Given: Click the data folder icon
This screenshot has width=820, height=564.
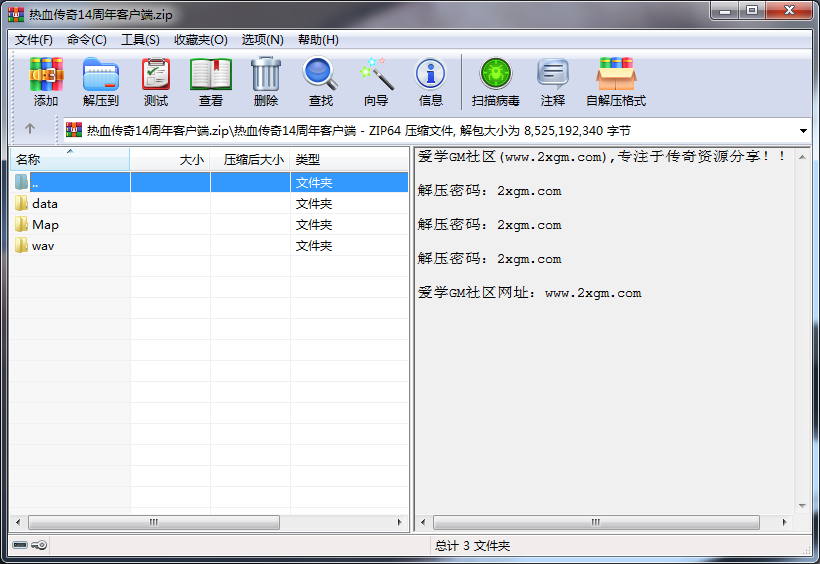Looking at the screenshot, I should 21,203.
